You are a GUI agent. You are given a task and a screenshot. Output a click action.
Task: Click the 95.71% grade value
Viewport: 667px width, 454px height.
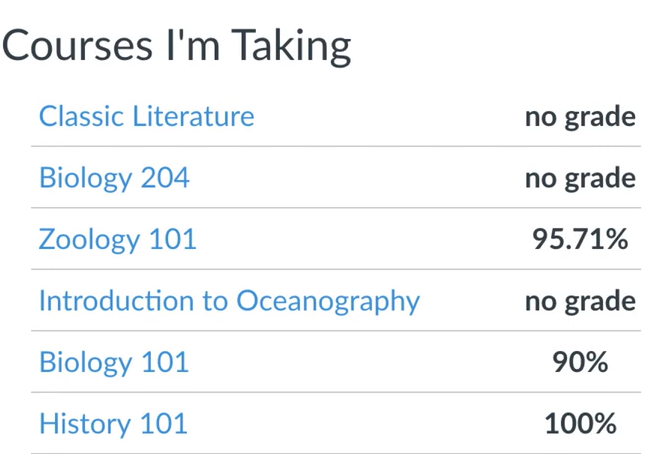(x=580, y=240)
